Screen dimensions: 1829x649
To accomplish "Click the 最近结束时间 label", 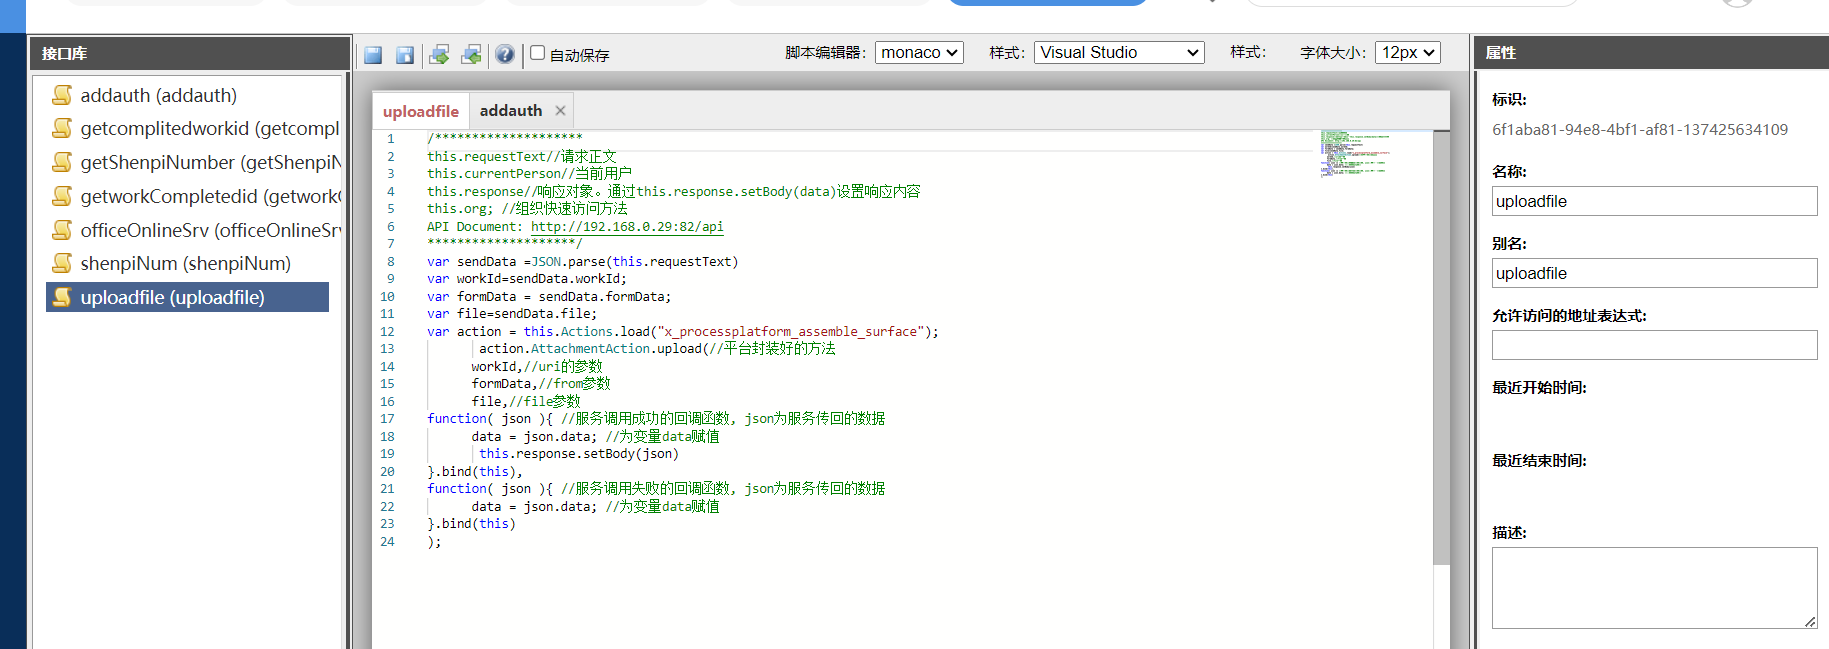I will click(1539, 461).
